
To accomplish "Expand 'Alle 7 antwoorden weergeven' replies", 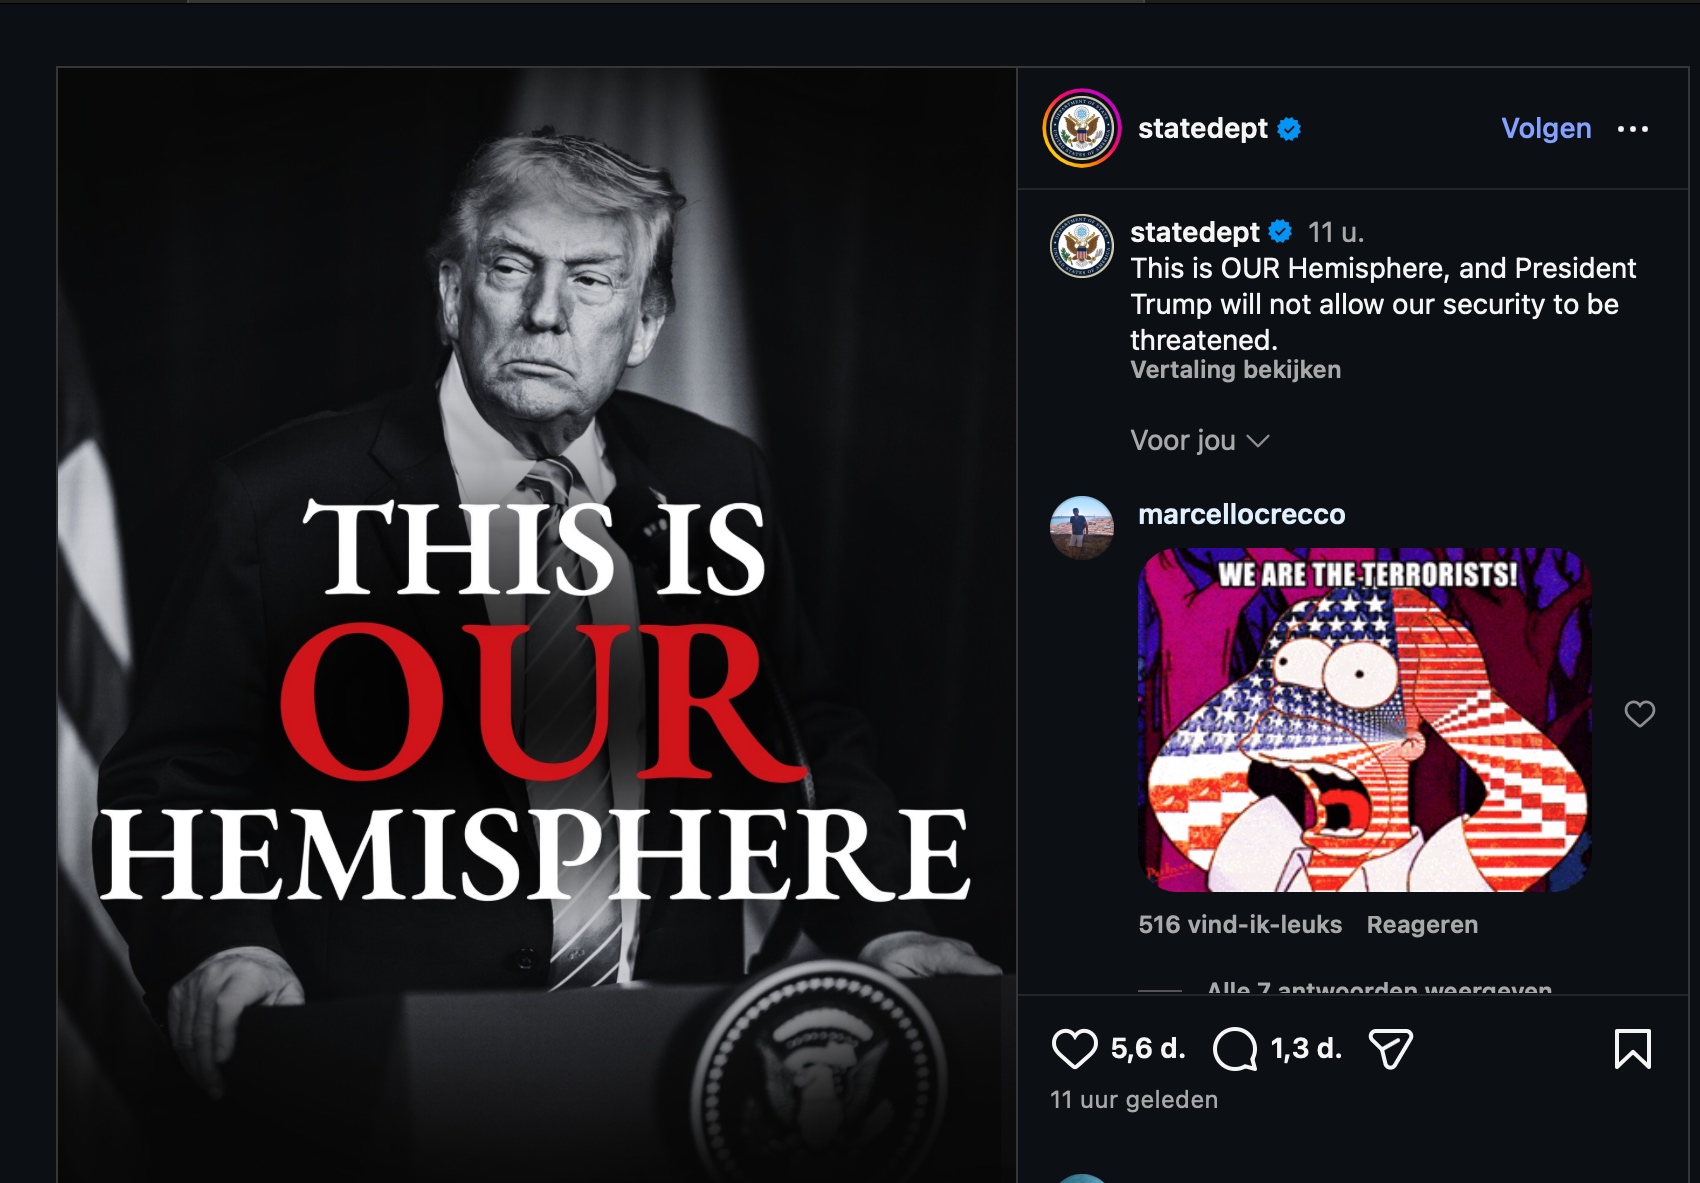I will [1379, 988].
